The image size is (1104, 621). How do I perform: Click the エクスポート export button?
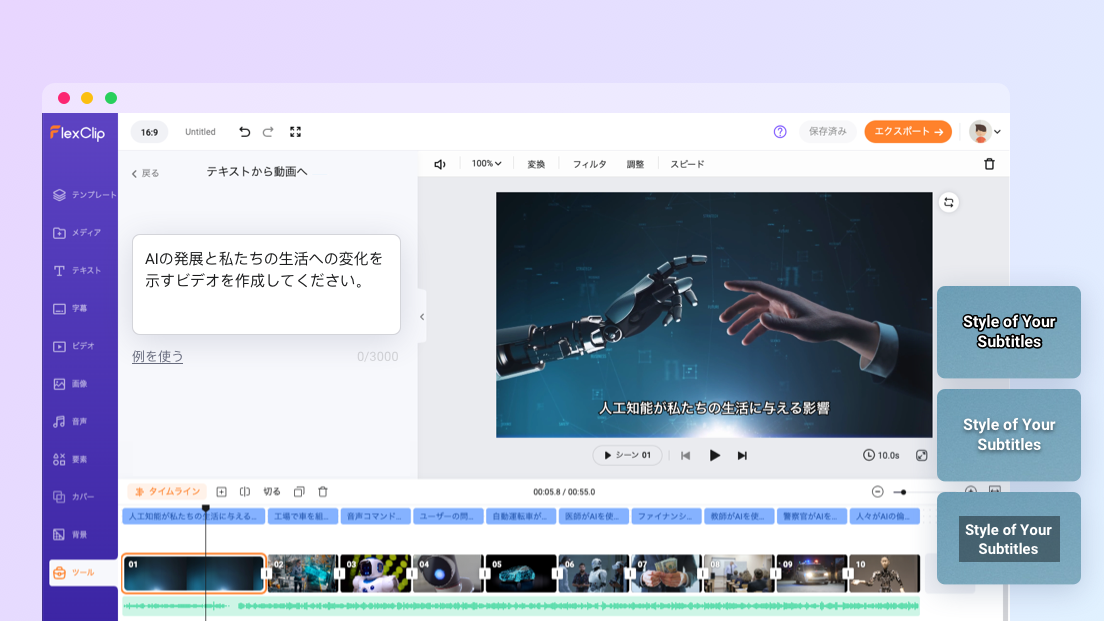tap(908, 132)
